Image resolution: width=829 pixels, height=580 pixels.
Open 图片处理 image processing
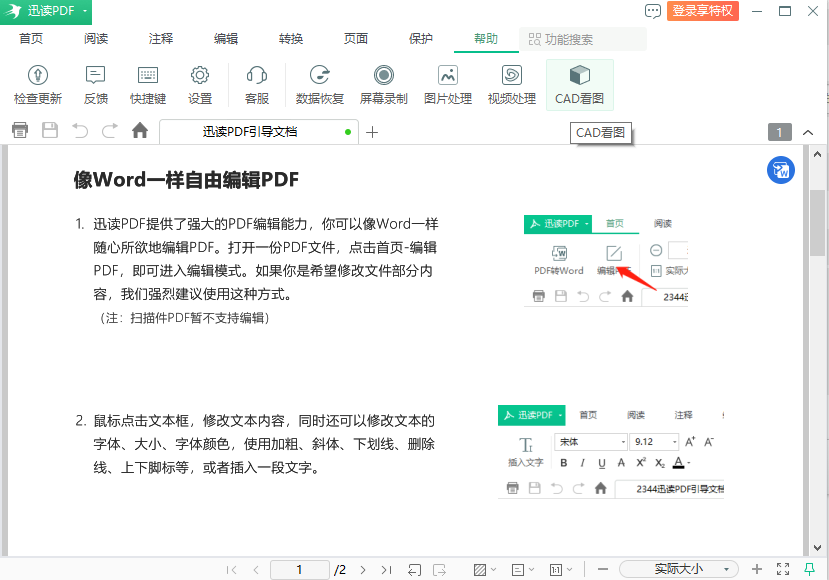(448, 85)
